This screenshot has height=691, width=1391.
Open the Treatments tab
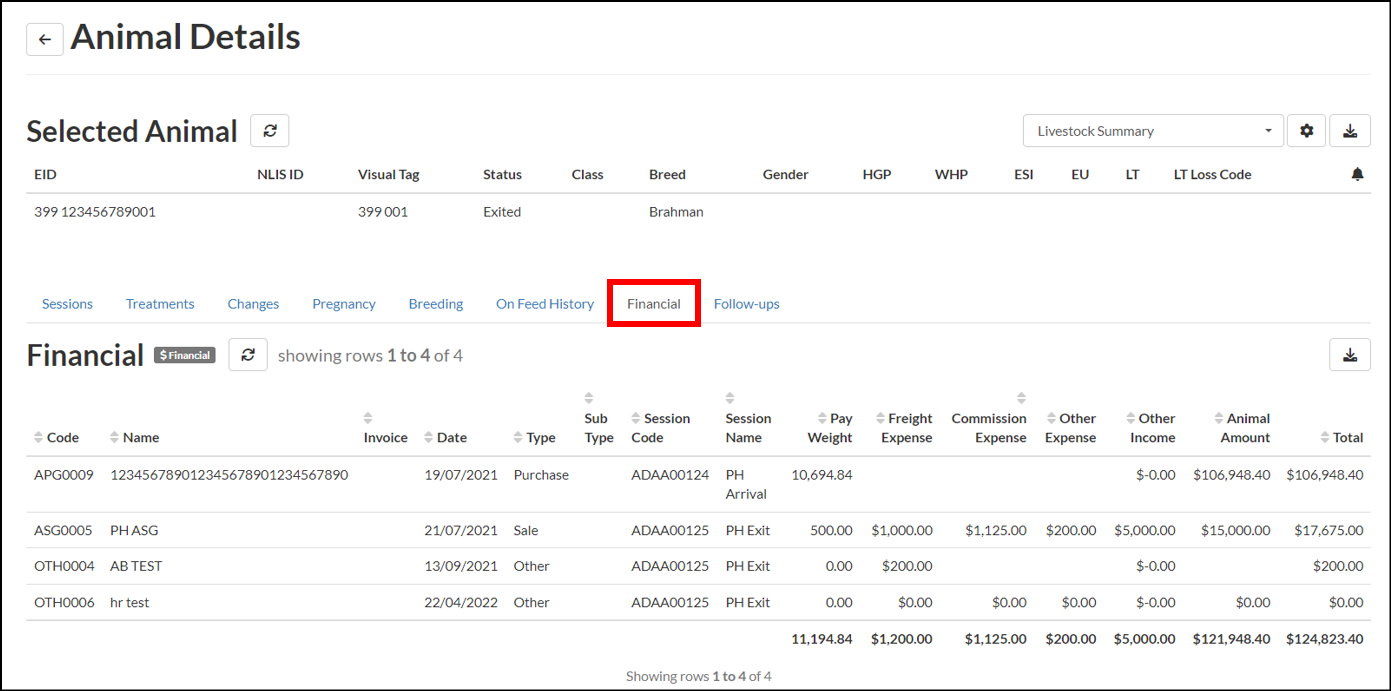[160, 304]
